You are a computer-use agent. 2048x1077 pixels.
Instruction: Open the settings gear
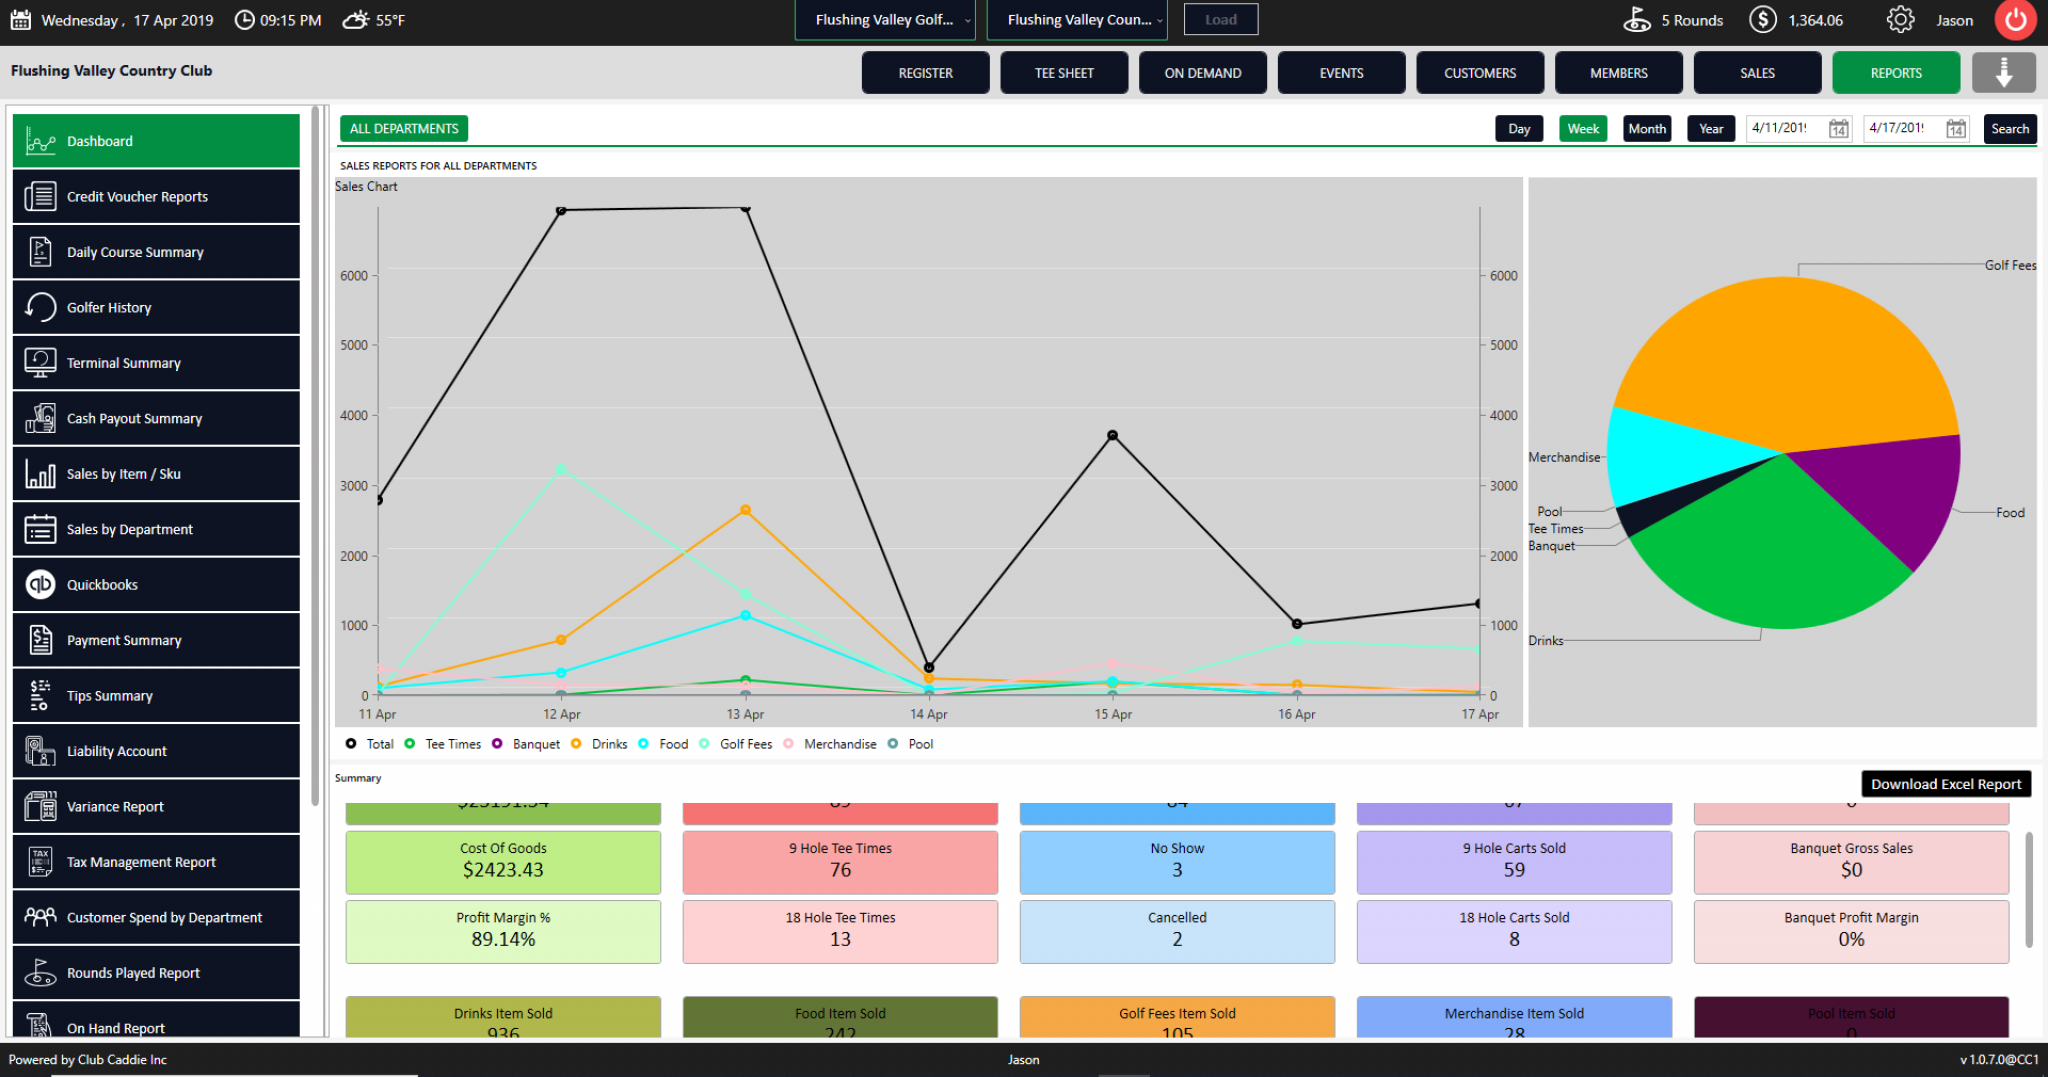(x=1900, y=19)
